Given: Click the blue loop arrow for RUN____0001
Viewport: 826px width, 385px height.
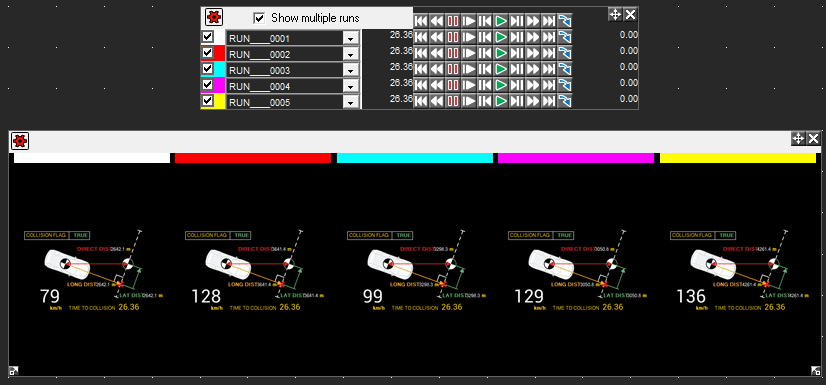Looking at the screenshot, I should coord(565,37).
